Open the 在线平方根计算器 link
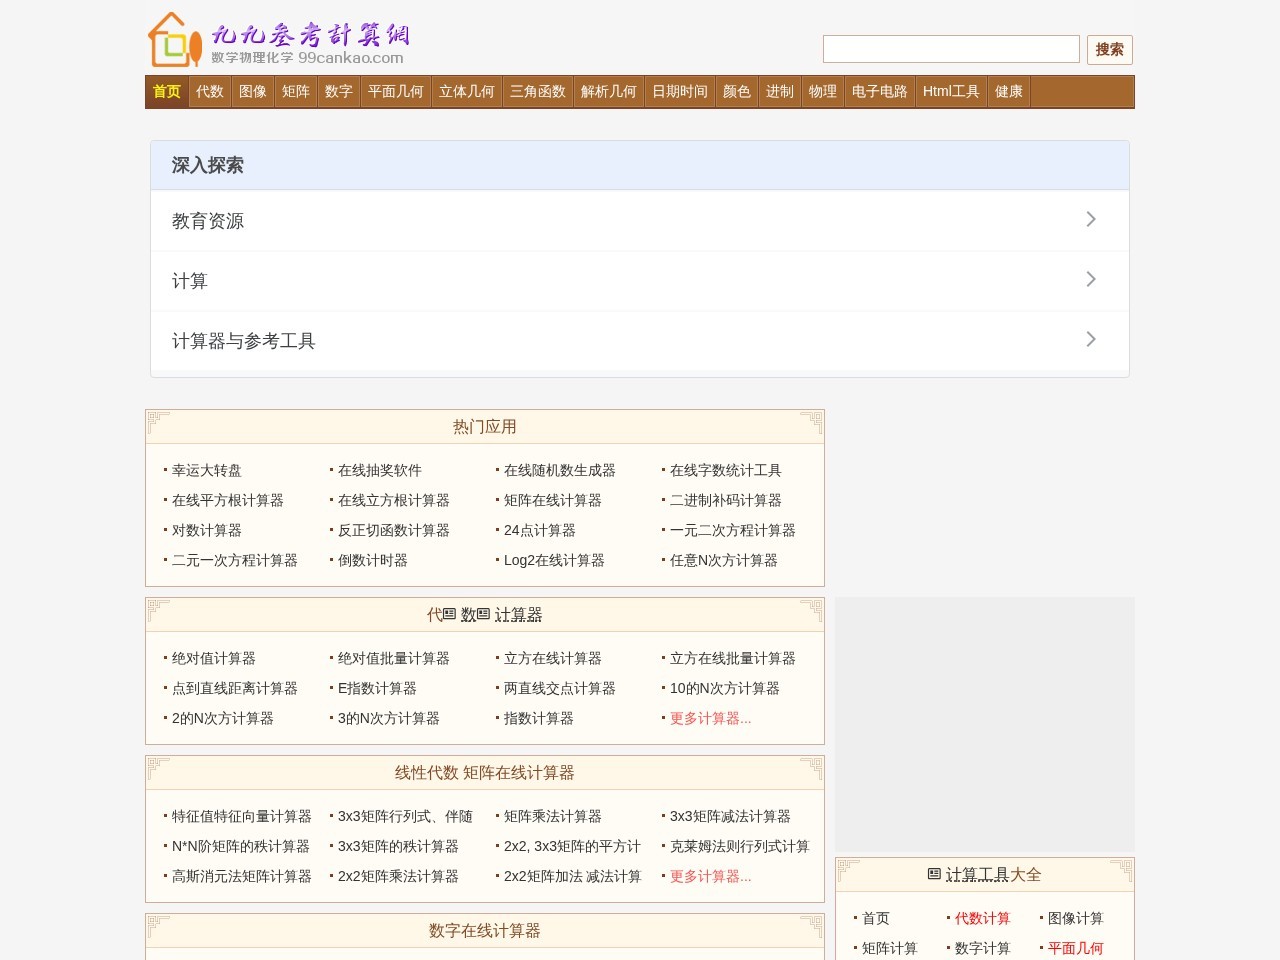 [228, 500]
